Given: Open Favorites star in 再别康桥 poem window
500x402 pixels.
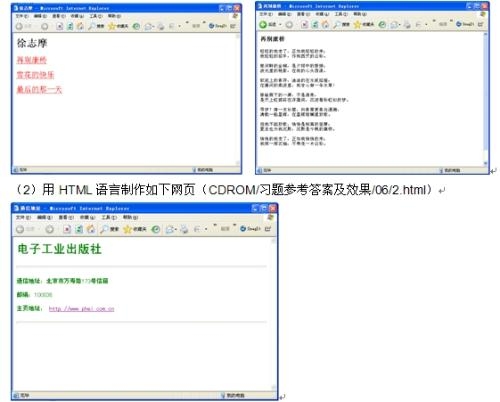Looking at the screenshot, I should click(357, 24).
